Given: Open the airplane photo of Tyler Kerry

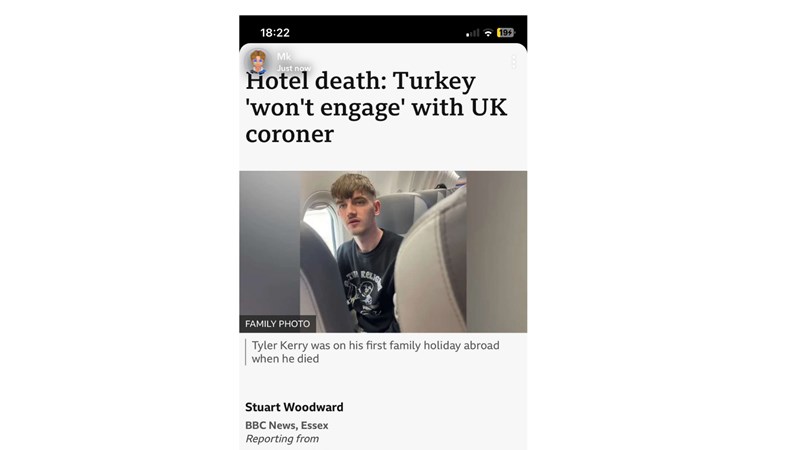Looking at the screenshot, I should [383, 252].
